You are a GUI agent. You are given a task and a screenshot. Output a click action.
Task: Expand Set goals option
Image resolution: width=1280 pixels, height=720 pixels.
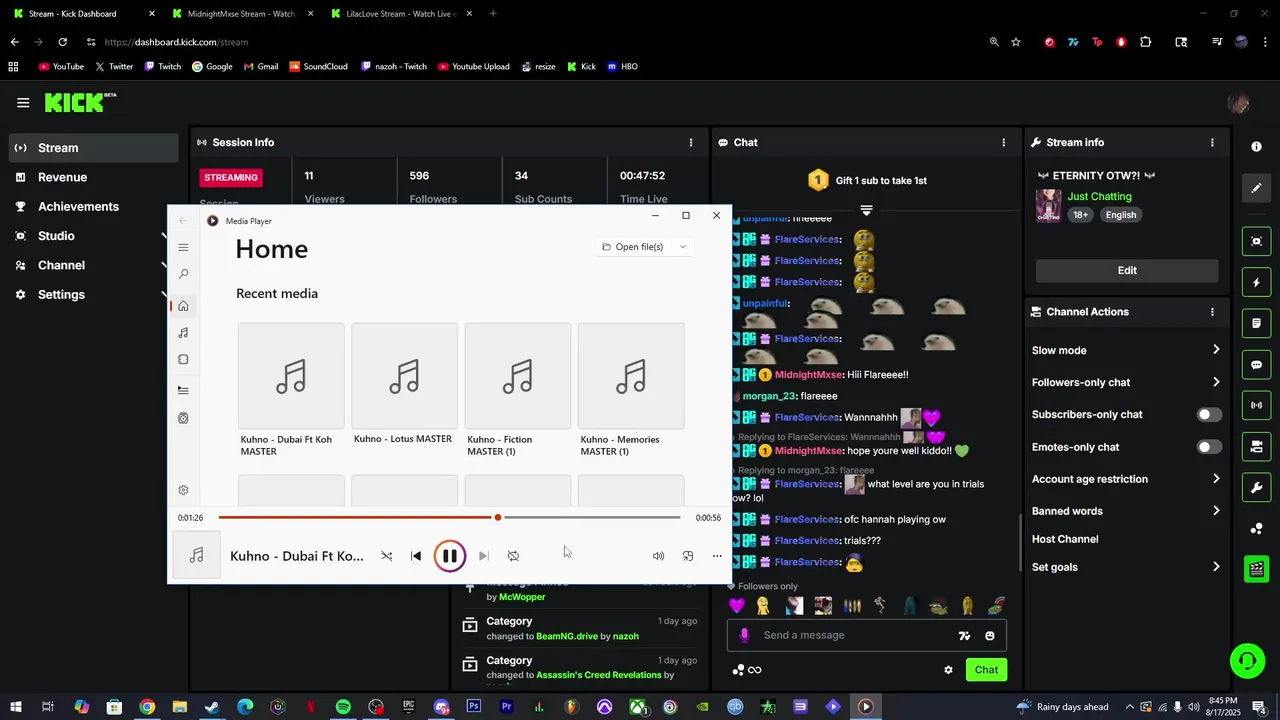(1216, 567)
